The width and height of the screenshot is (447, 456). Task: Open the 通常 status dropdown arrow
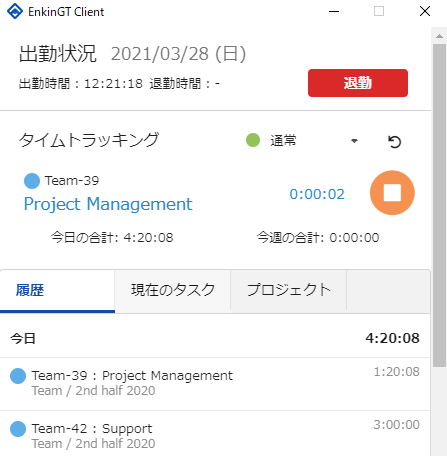point(354,141)
